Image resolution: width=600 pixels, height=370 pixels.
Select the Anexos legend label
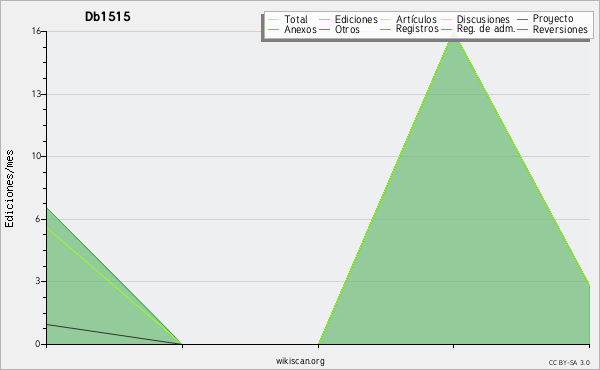(x=300, y=29)
